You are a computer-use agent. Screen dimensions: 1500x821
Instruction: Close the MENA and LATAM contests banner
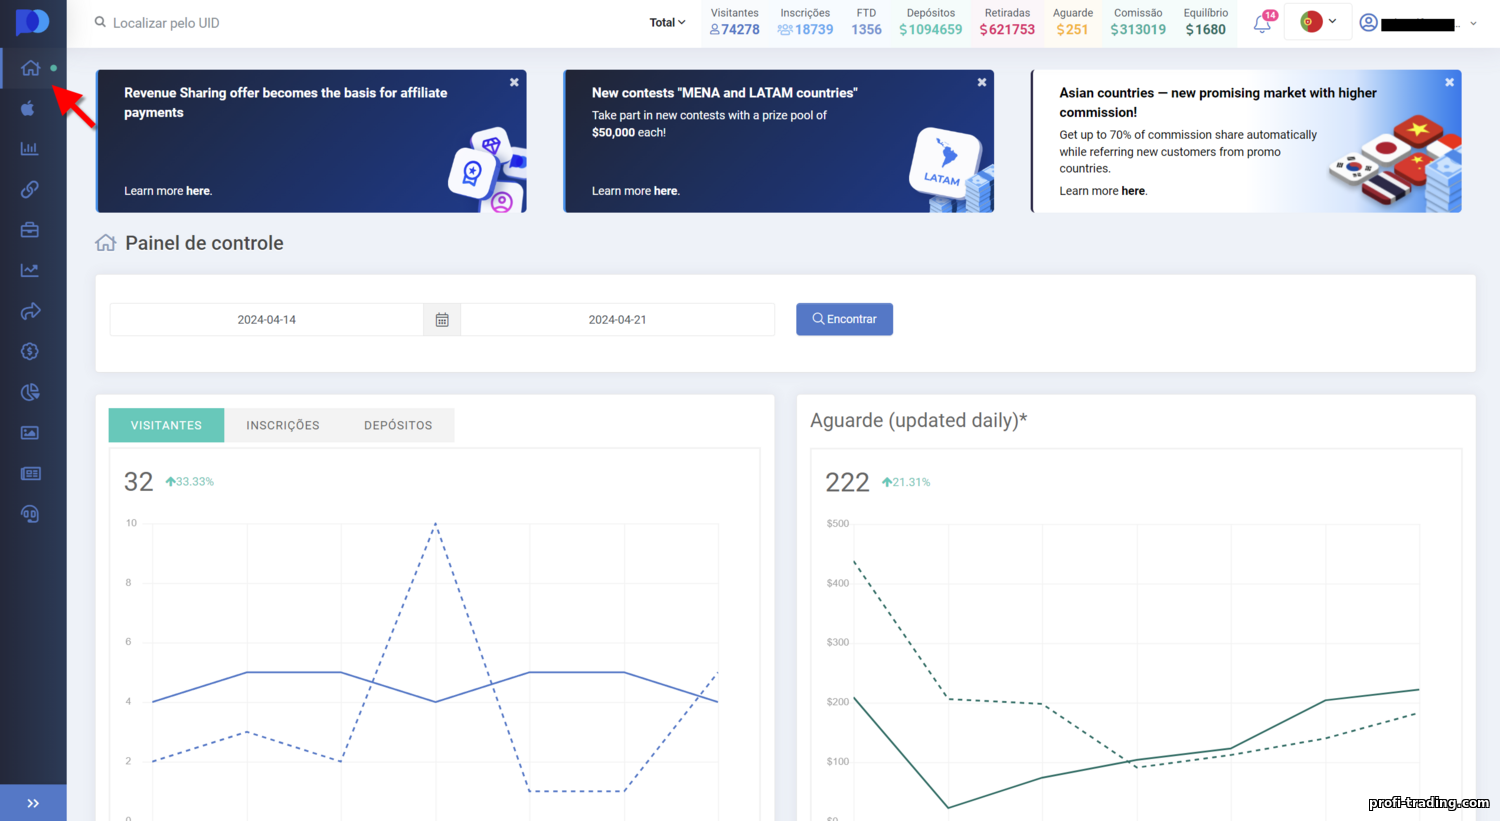[982, 82]
